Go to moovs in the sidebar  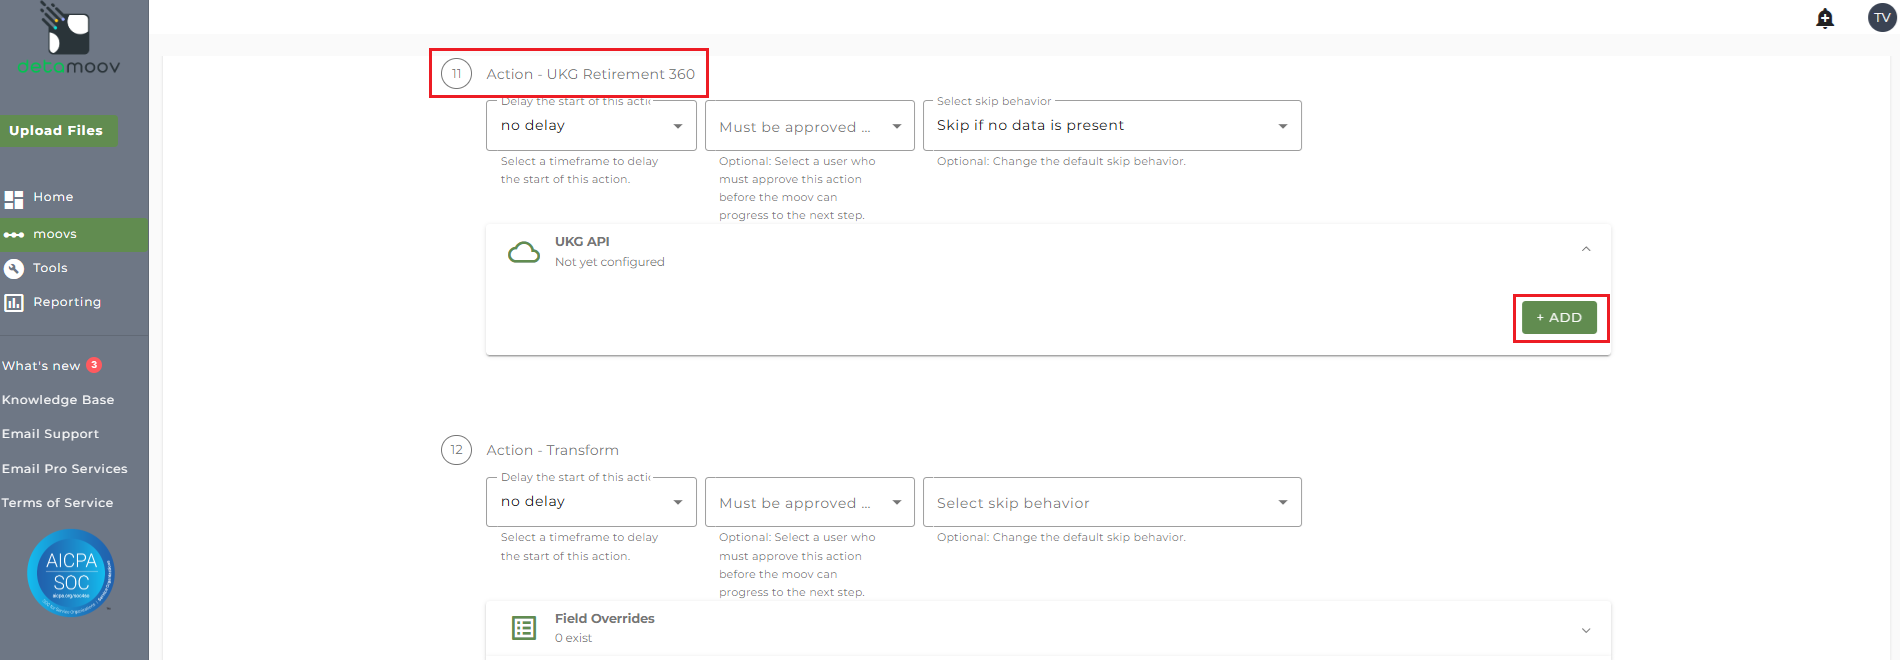pos(55,234)
